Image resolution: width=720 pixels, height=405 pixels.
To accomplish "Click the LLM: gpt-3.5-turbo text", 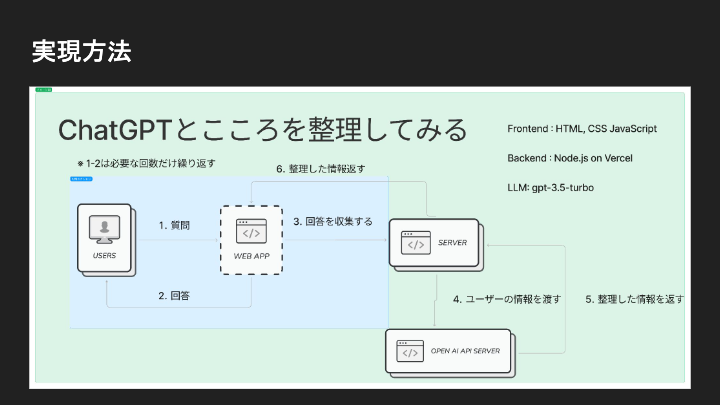I will [x=550, y=188].
